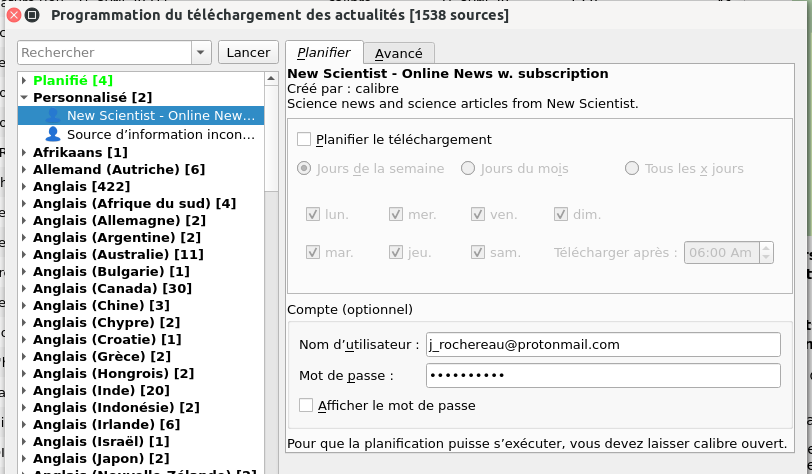Click the Télécharger après time stepper arrows
Image resolution: width=812 pixels, height=474 pixels.
pos(766,253)
